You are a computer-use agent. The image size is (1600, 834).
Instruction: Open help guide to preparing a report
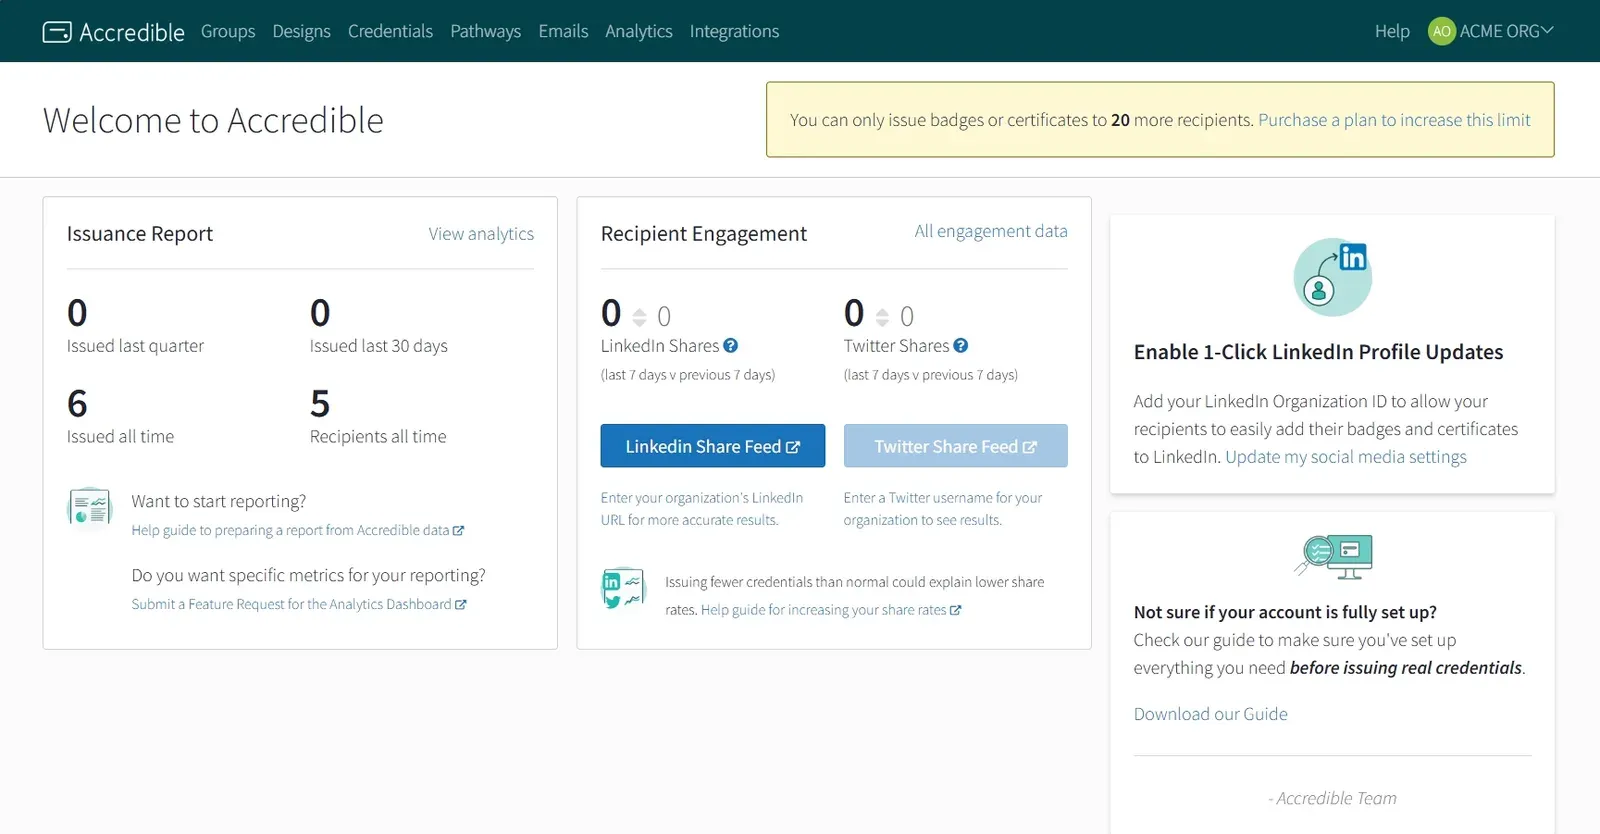(298, 530)
